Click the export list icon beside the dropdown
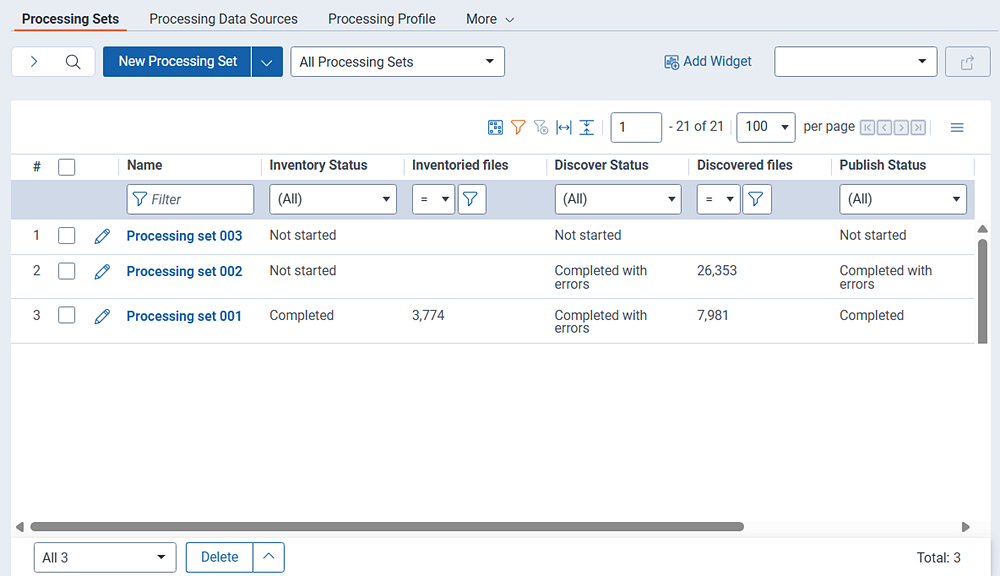This screenshot has height=576, width=1000. click(x=966, y=61)
